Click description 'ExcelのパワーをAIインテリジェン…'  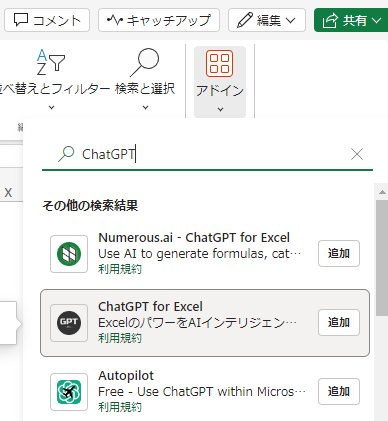[x=197, y=323]
